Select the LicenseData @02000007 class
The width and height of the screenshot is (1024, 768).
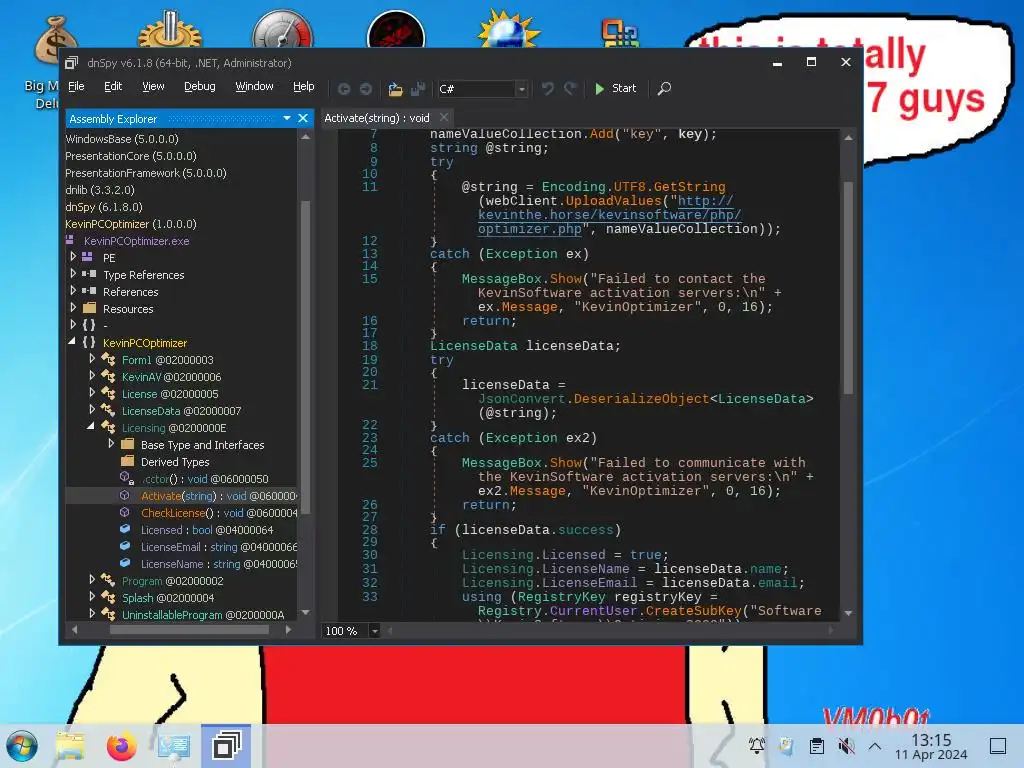click(x=182, y=411)
